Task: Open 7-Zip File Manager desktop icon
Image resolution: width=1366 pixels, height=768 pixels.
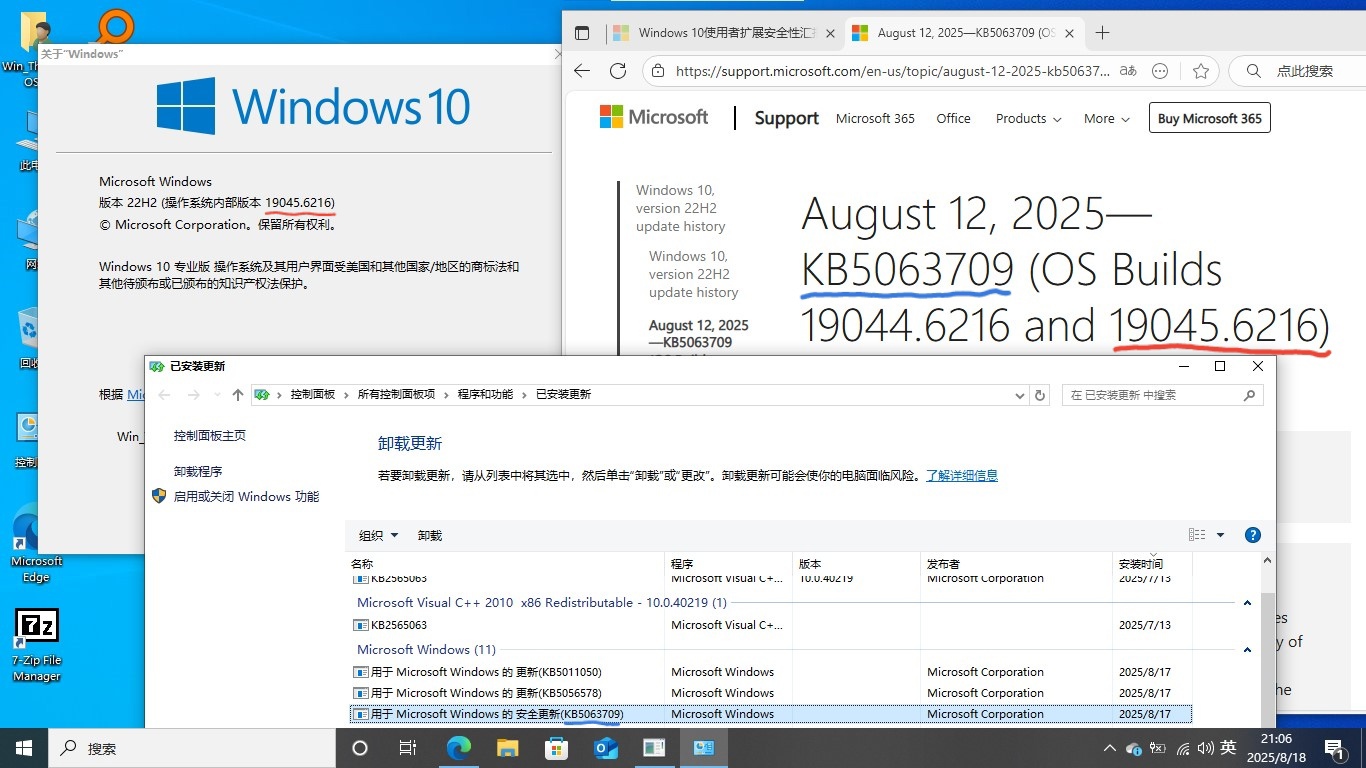Action: [x=36, y=646]
